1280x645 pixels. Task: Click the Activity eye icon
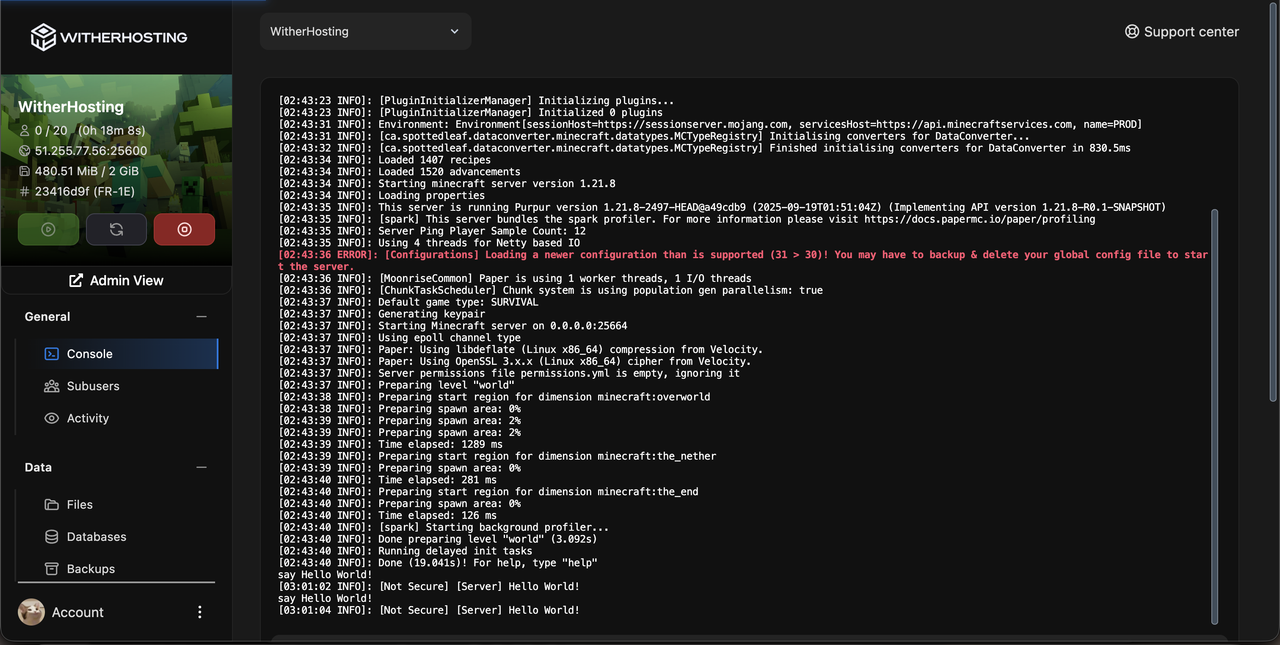[x=51, y=418]
